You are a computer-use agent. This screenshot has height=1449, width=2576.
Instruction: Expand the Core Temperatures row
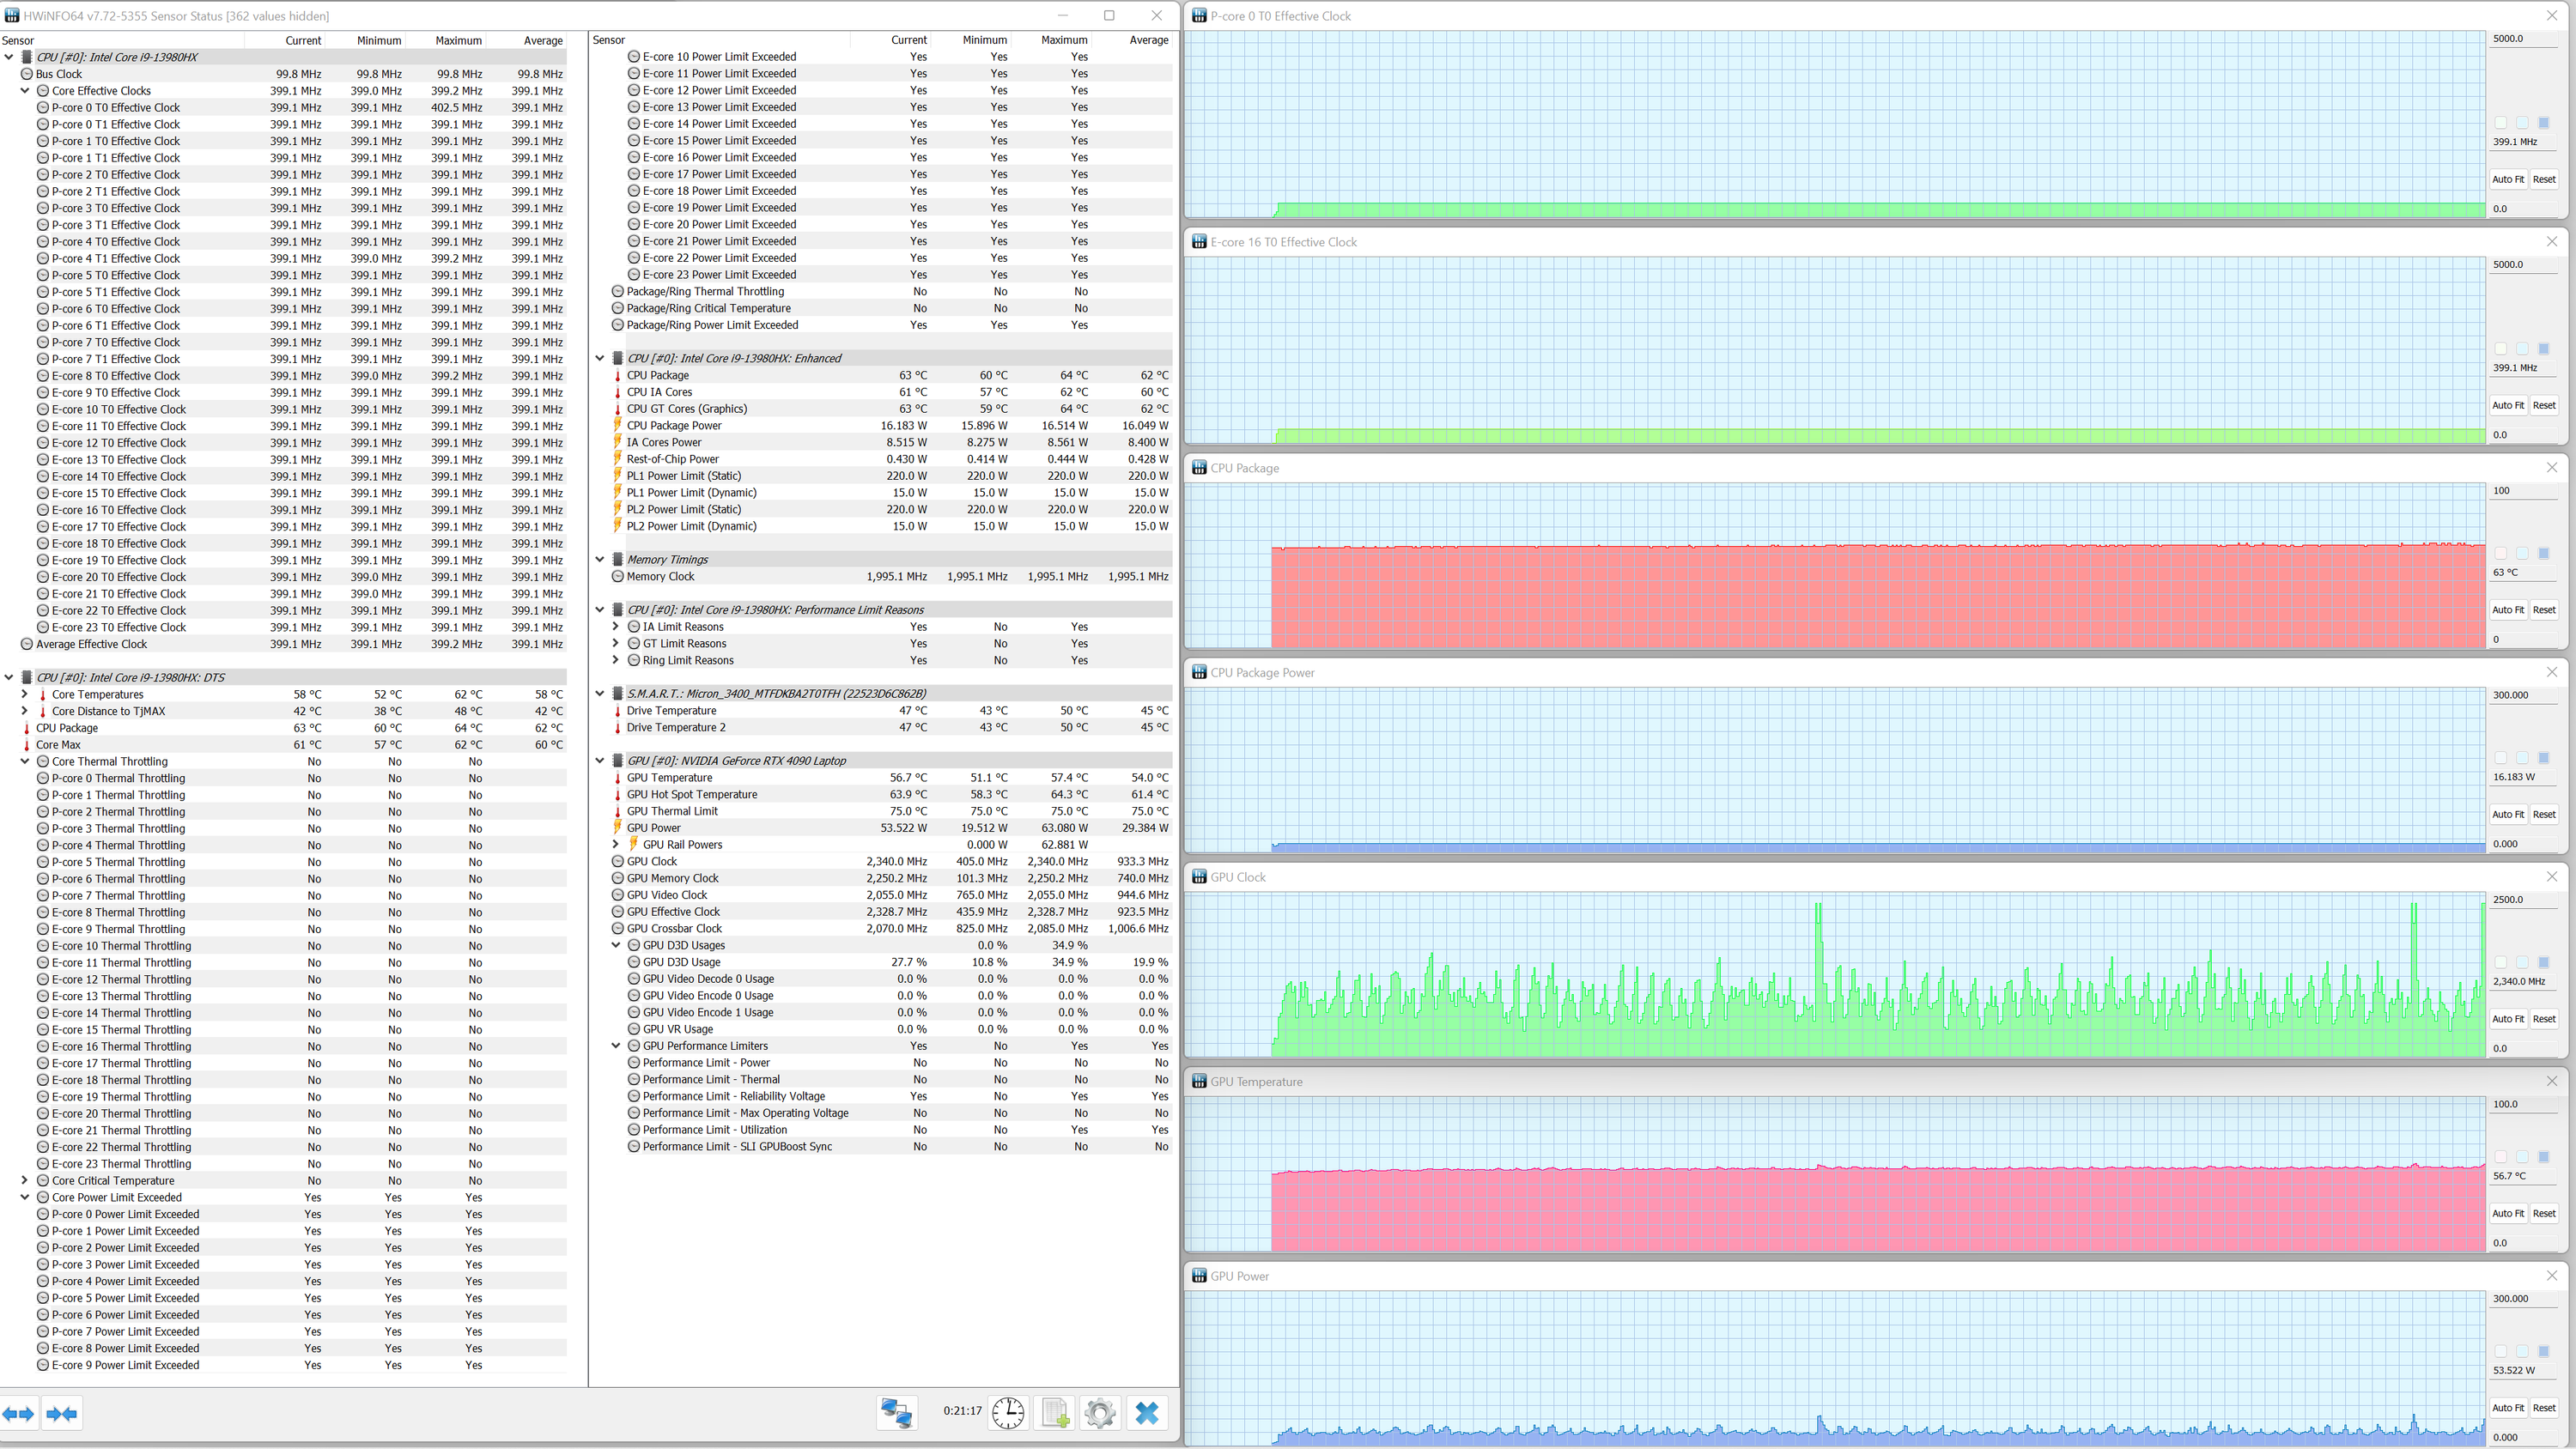[25, 694]
